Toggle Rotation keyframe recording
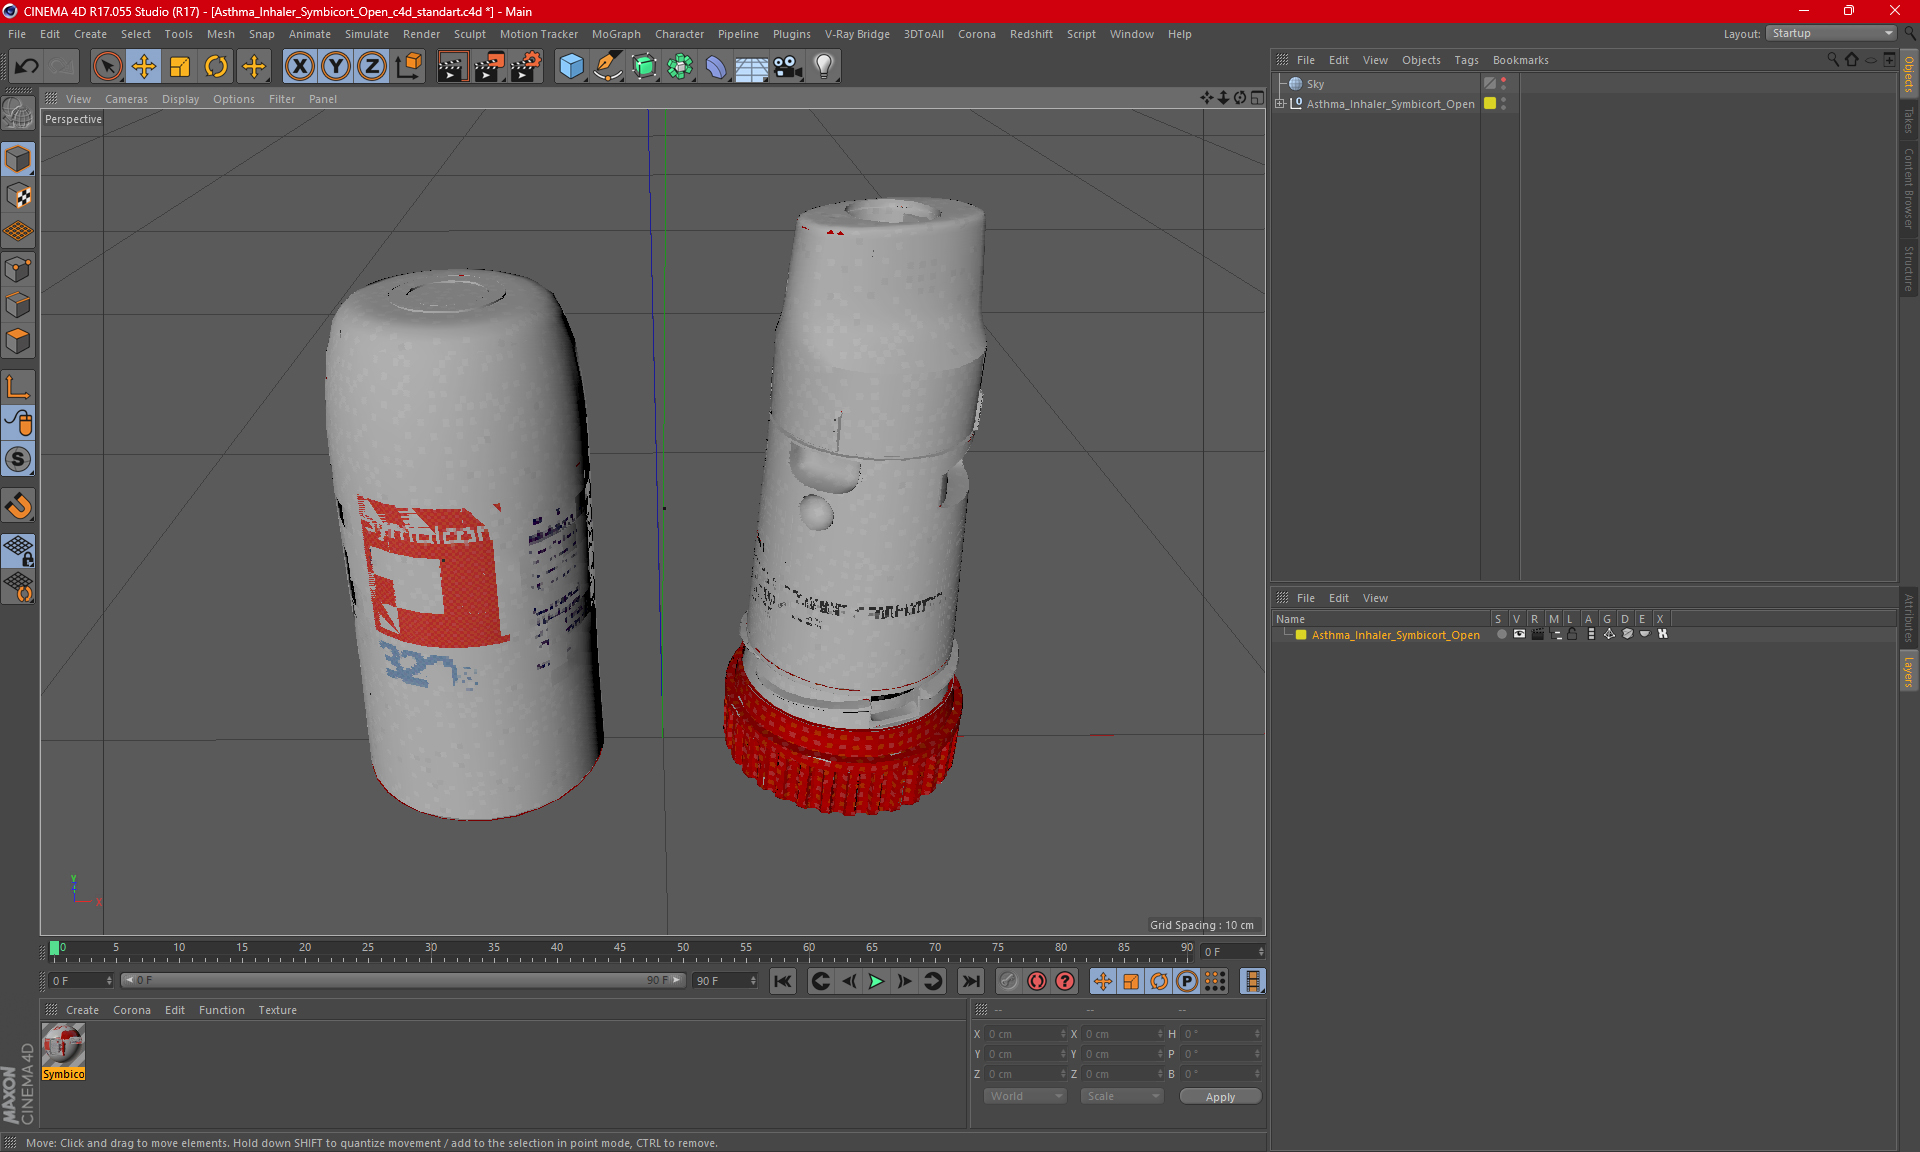 [x=1158, y=982]
